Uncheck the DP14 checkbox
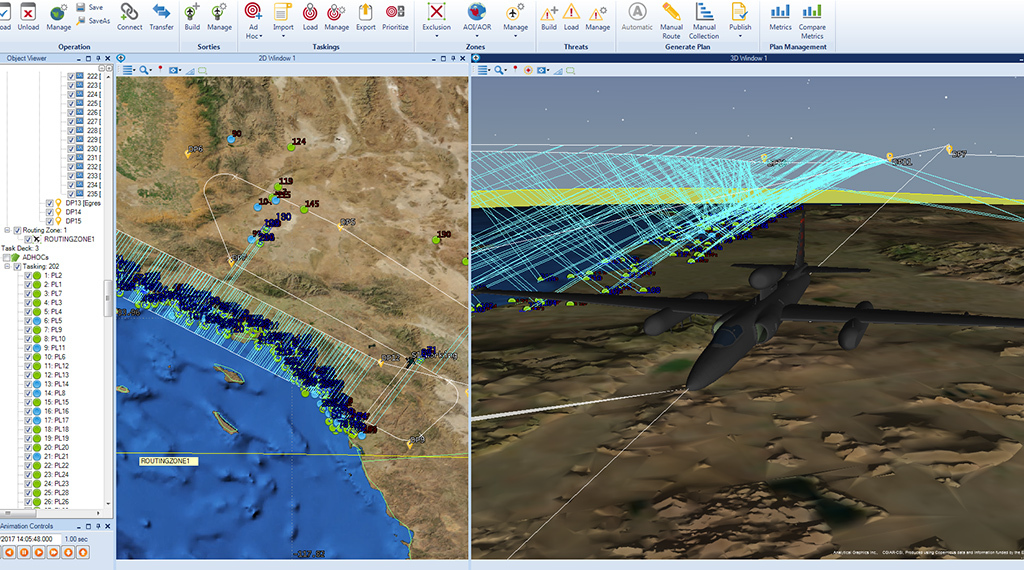Viewport: 1024px width, 570px height. click(49, 212)
